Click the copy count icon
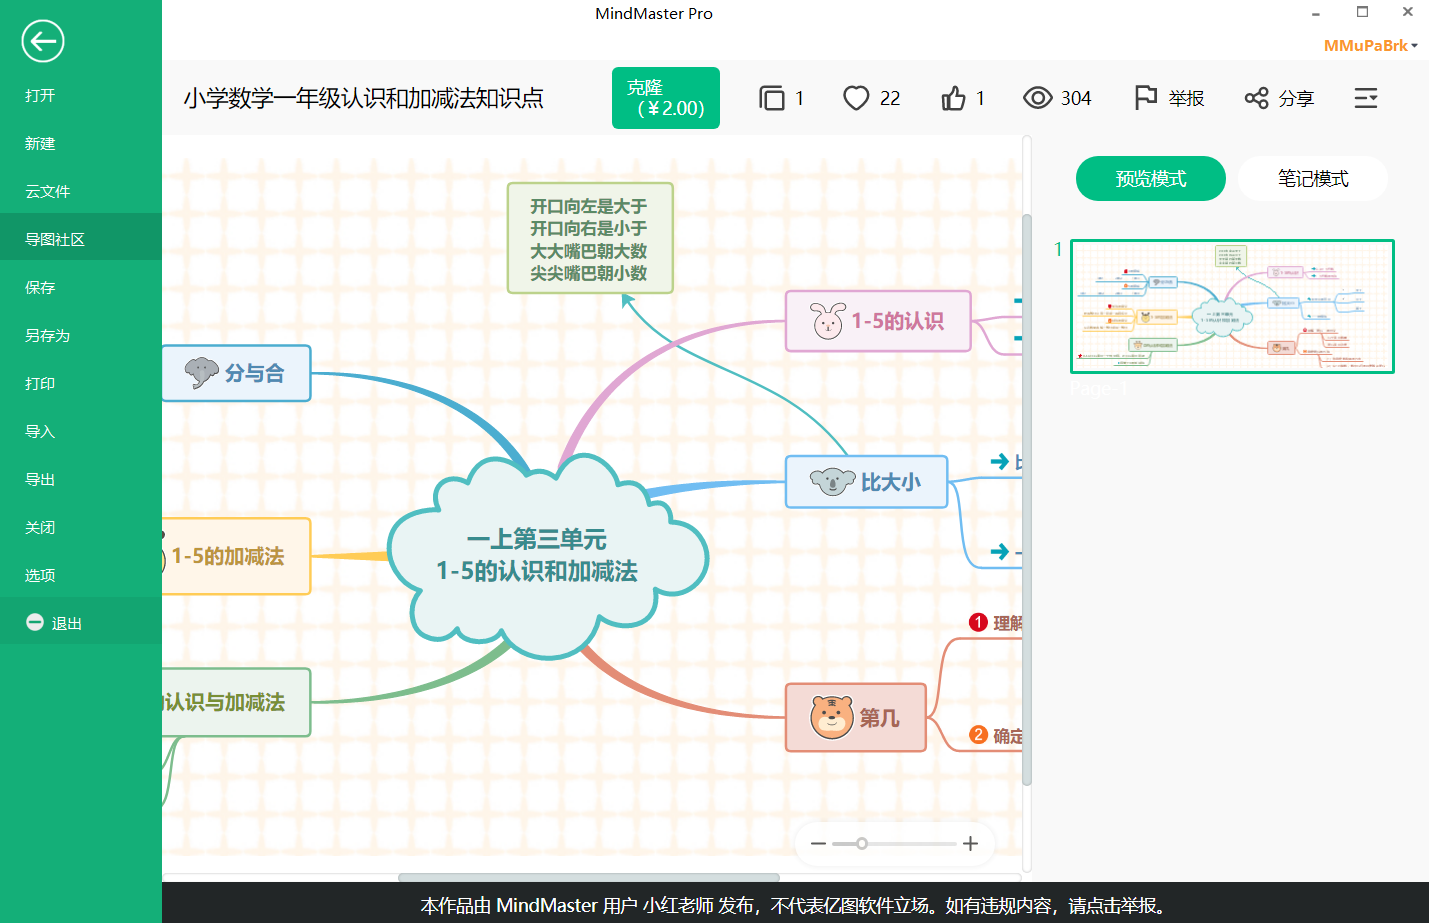Viewport: 1429px width, 923px height. (x=771, y=98)
